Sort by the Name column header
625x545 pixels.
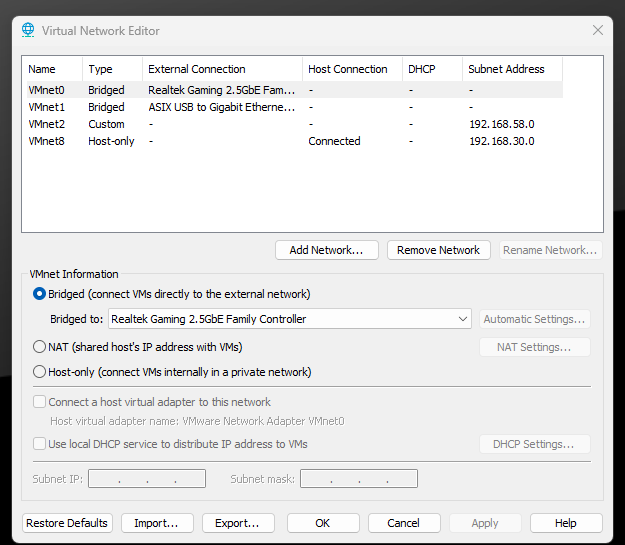[54, 69]
